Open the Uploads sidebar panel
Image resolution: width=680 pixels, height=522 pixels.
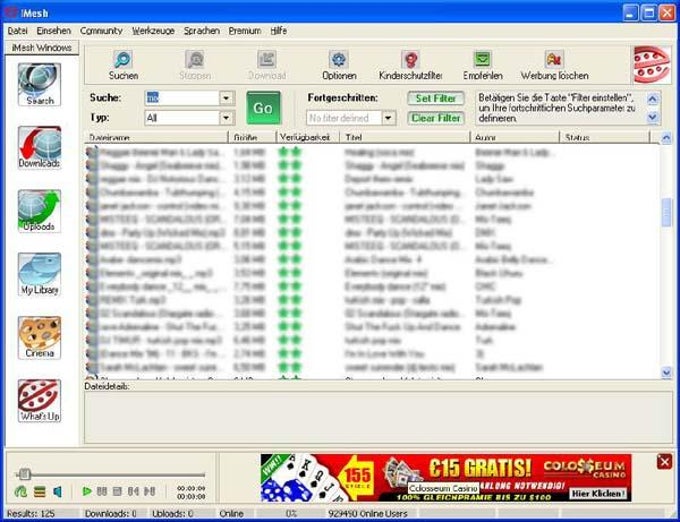(x=39, y=211)
